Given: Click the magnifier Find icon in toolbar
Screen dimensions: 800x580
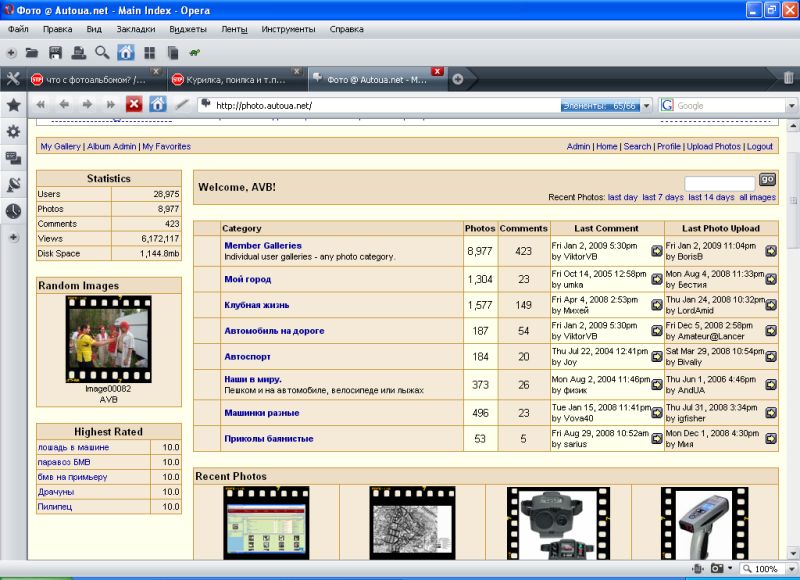Looking at the screenshot, I should click(102, 52).
